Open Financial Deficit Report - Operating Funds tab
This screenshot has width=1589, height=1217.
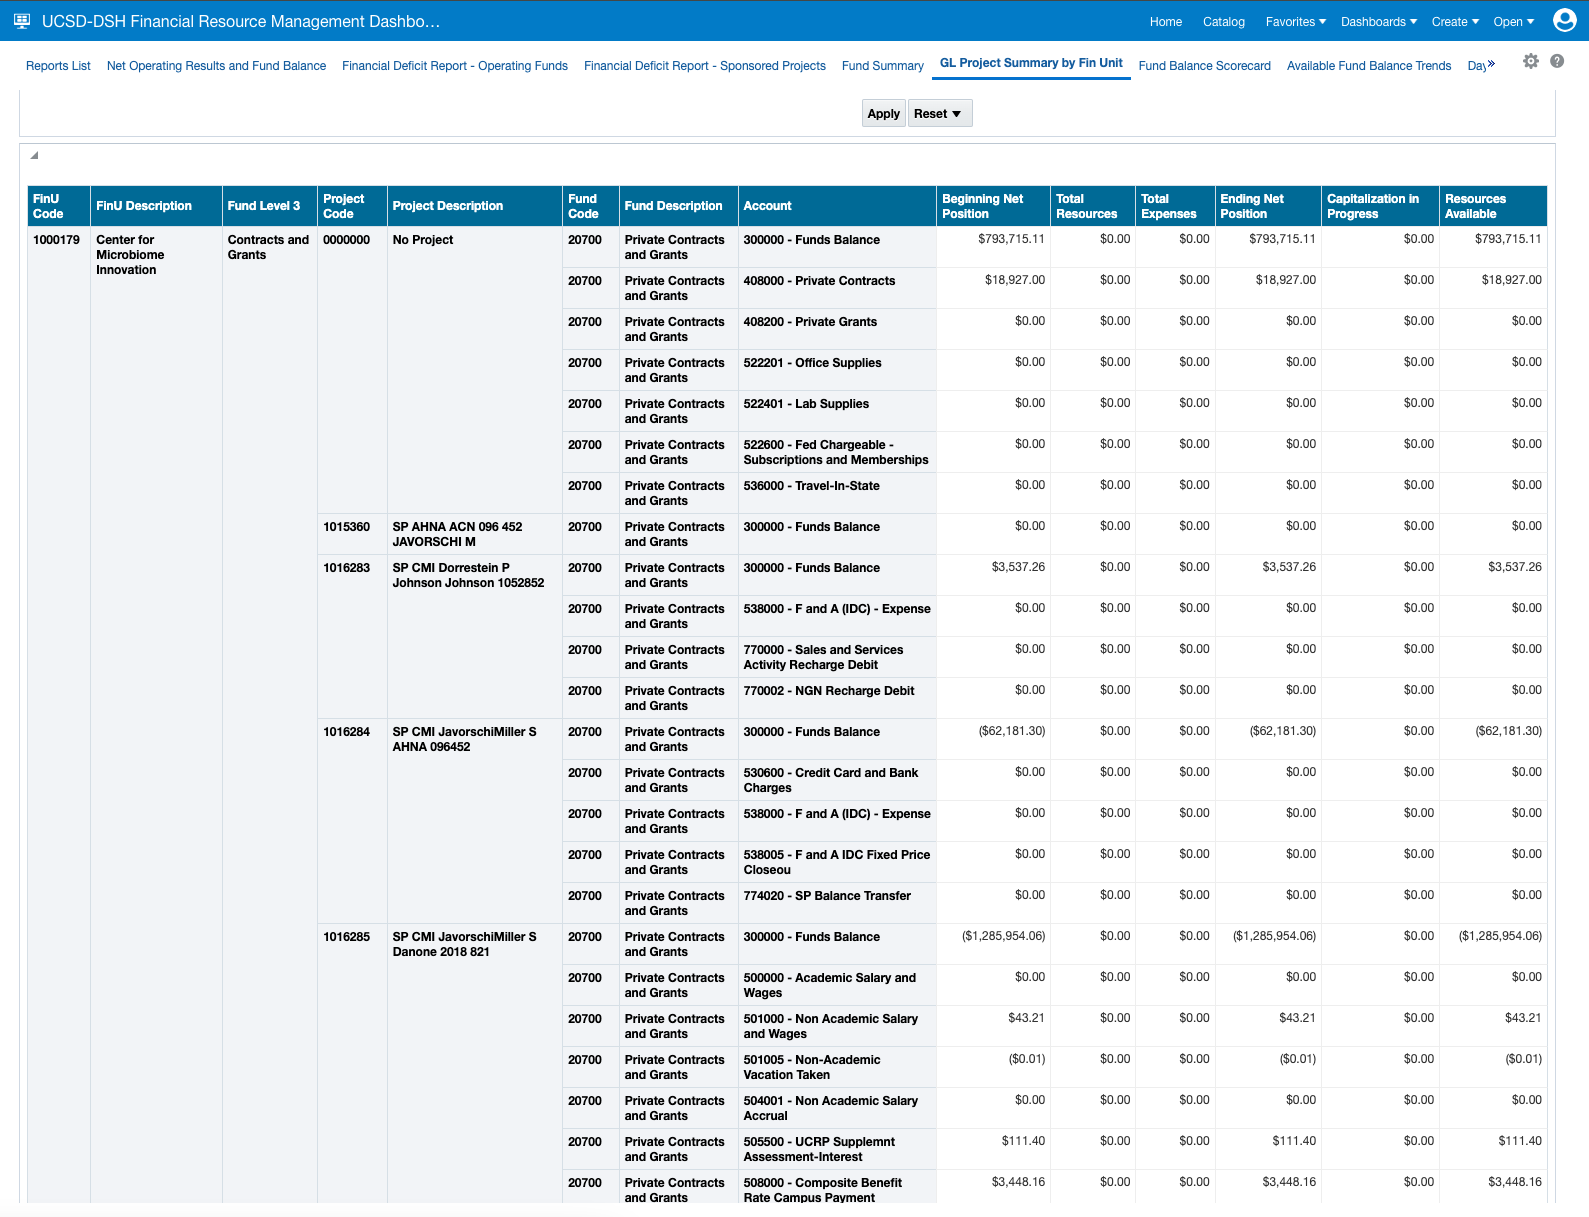pyautogui.click(x=455, y=66)
